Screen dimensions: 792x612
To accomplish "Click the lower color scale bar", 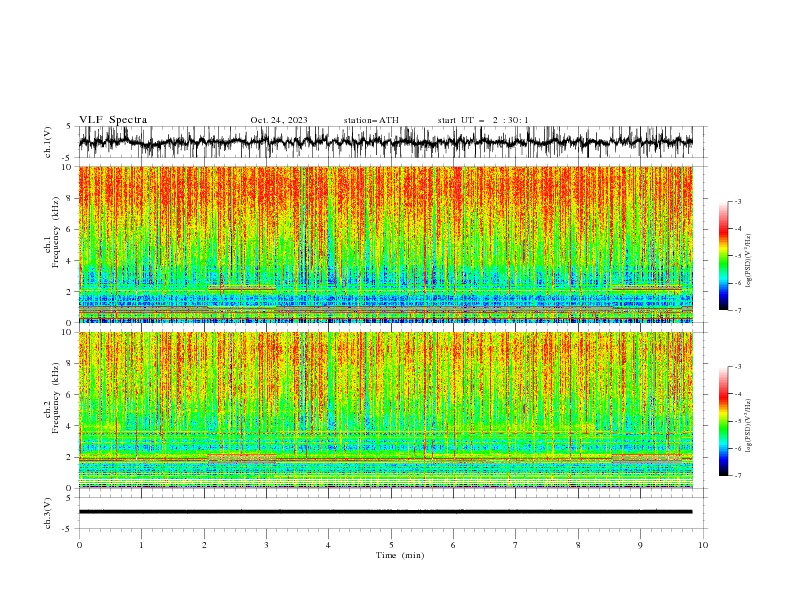I will click(723, 421).
